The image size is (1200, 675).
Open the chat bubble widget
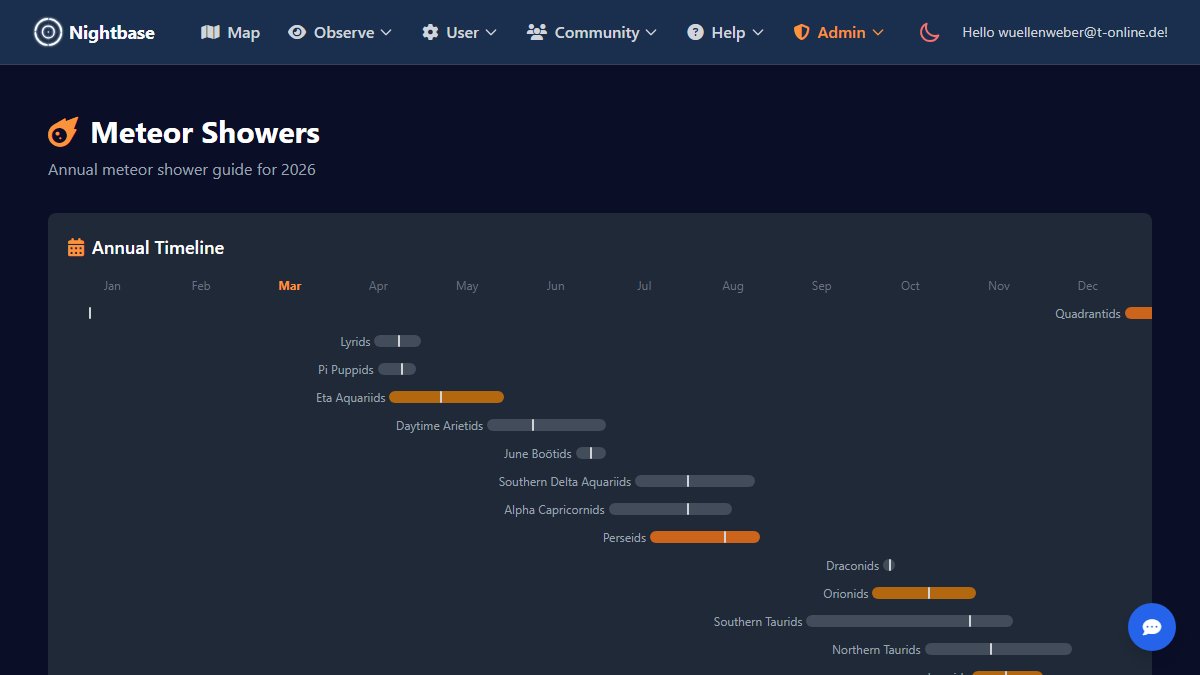[1151, 627]
